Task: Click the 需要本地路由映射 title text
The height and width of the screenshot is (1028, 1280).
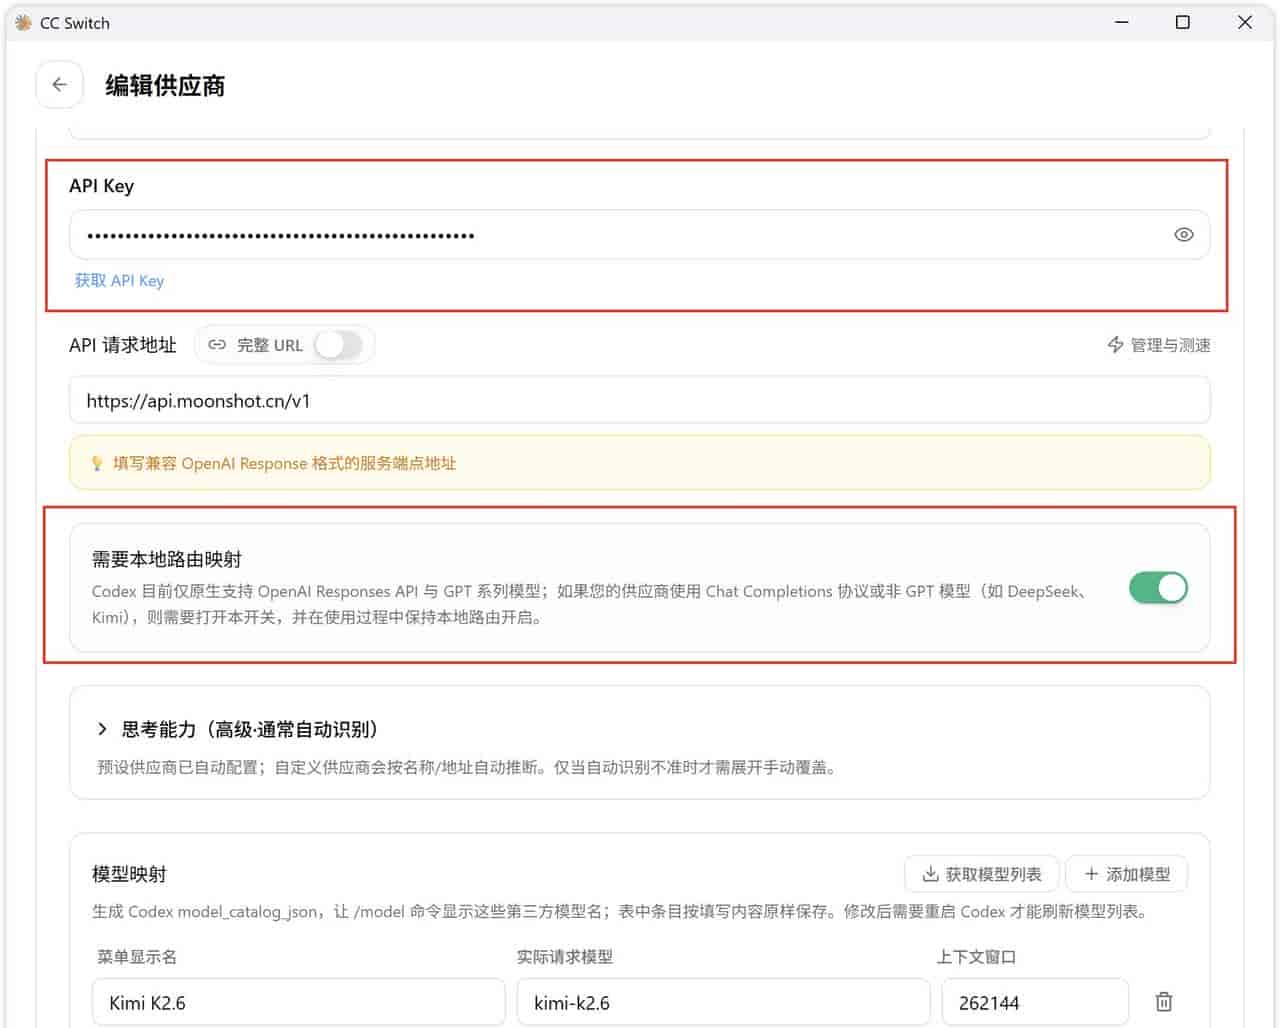Action: [x=167, y=559]
